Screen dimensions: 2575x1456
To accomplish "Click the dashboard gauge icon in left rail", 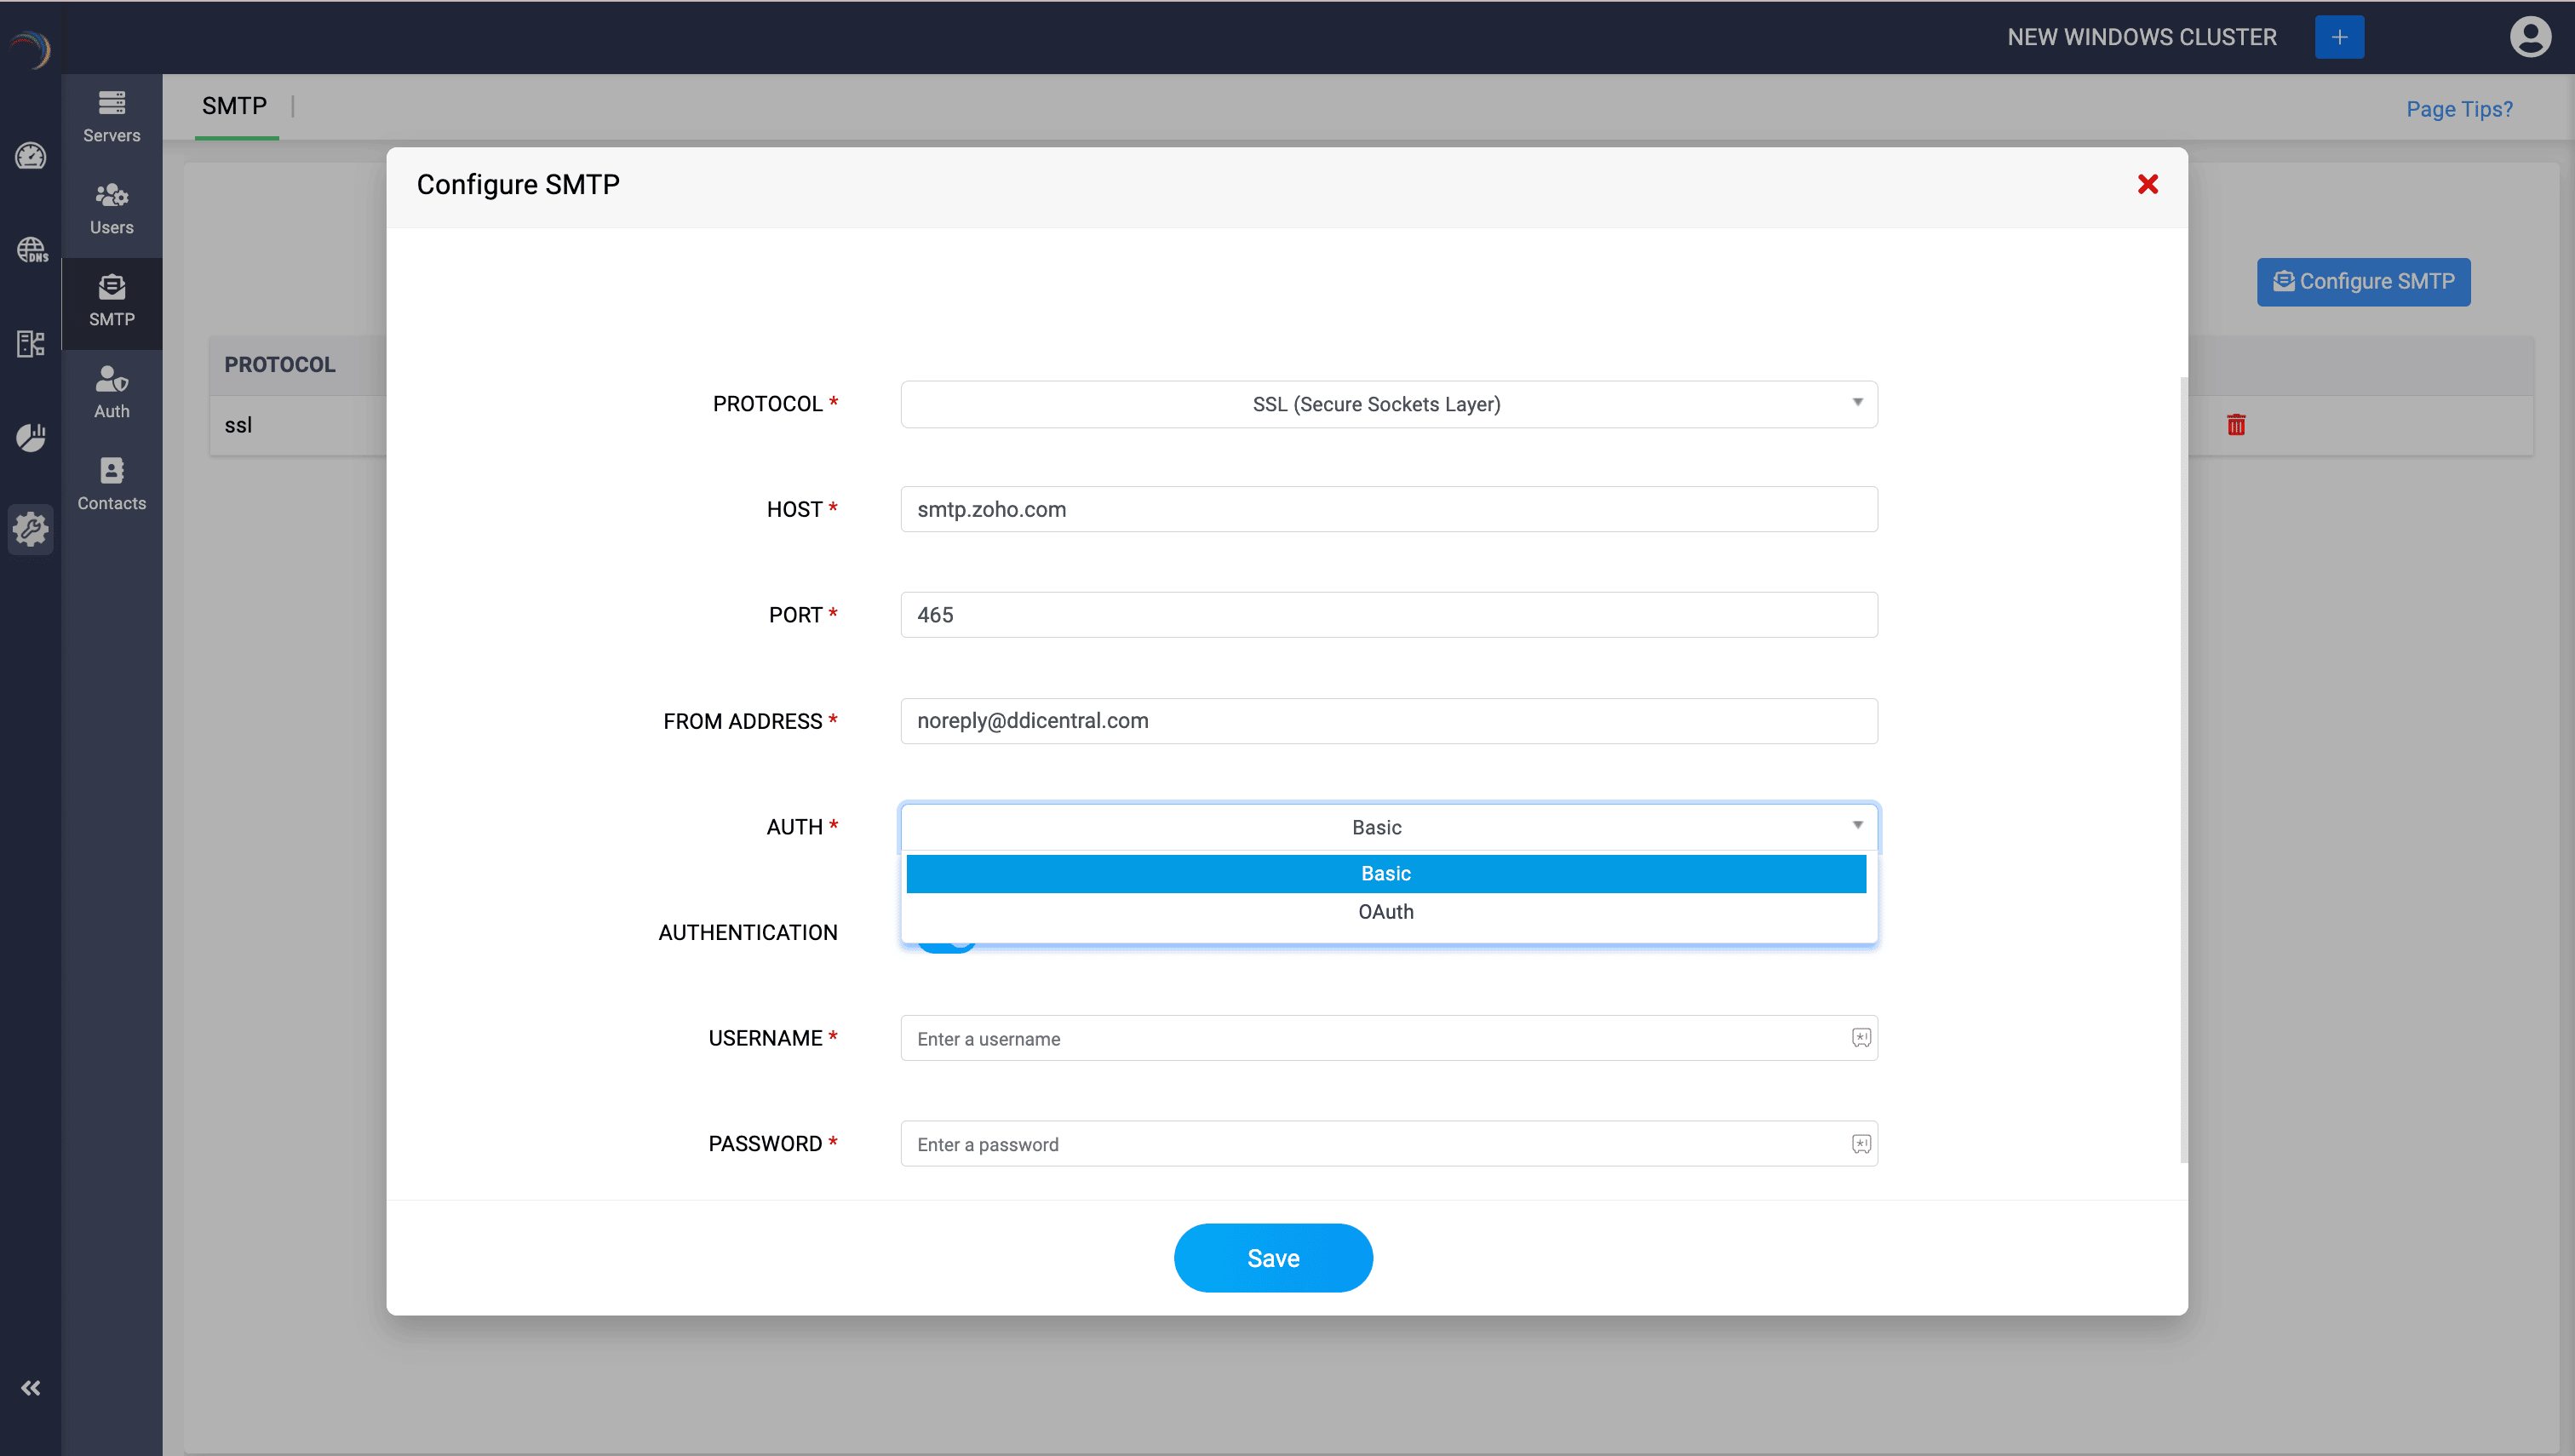I will tap(31, 156).
